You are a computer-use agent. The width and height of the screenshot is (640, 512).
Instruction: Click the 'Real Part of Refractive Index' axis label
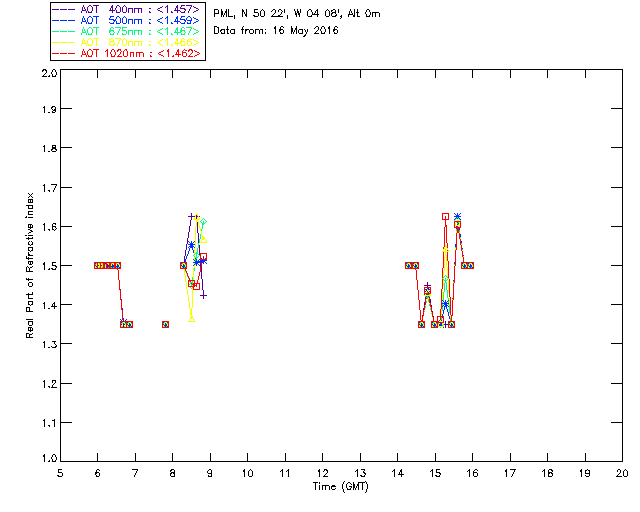pyautogui.click(x=29, y=265)
